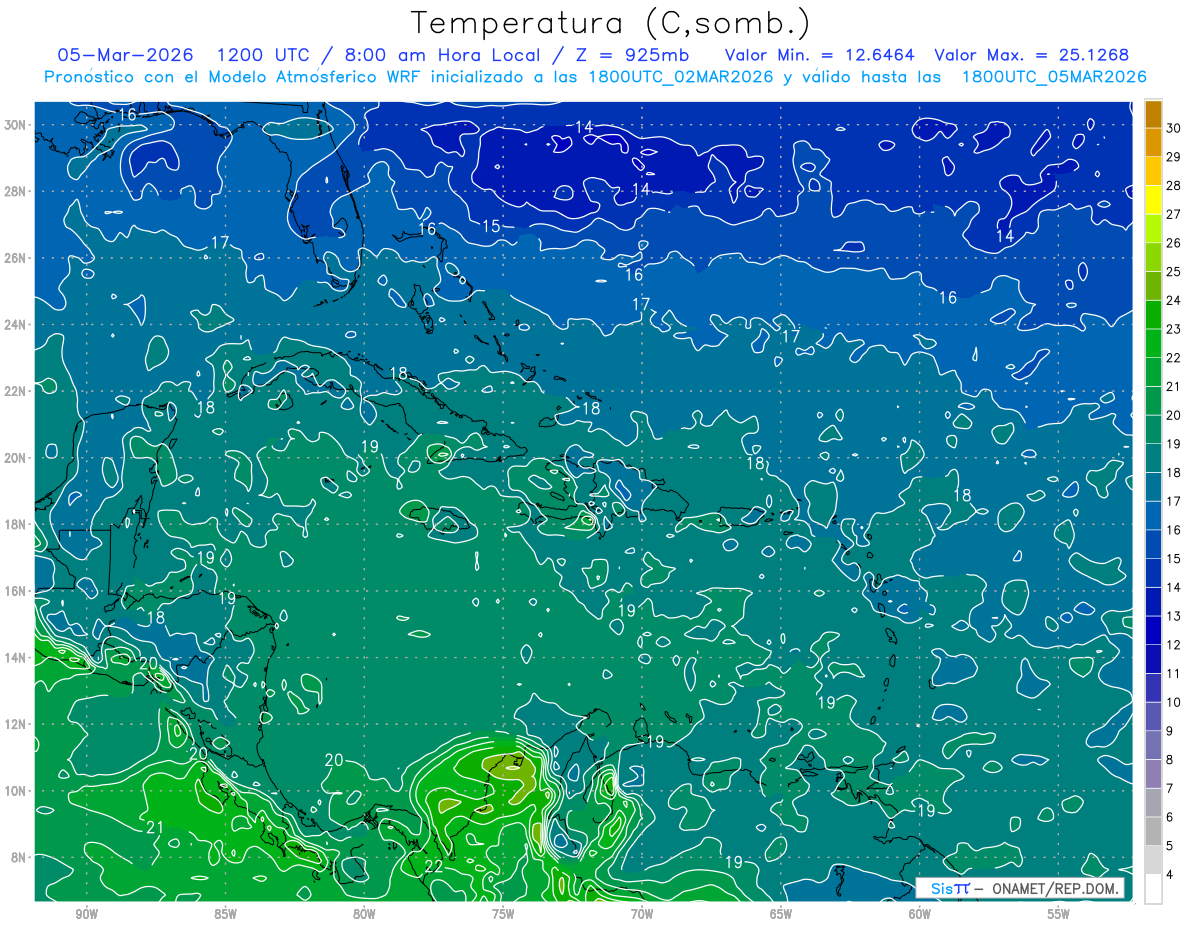1200x927 pixels.
Task: Click the gray swatch between 5 and 6
Action: pos(1153,832)
